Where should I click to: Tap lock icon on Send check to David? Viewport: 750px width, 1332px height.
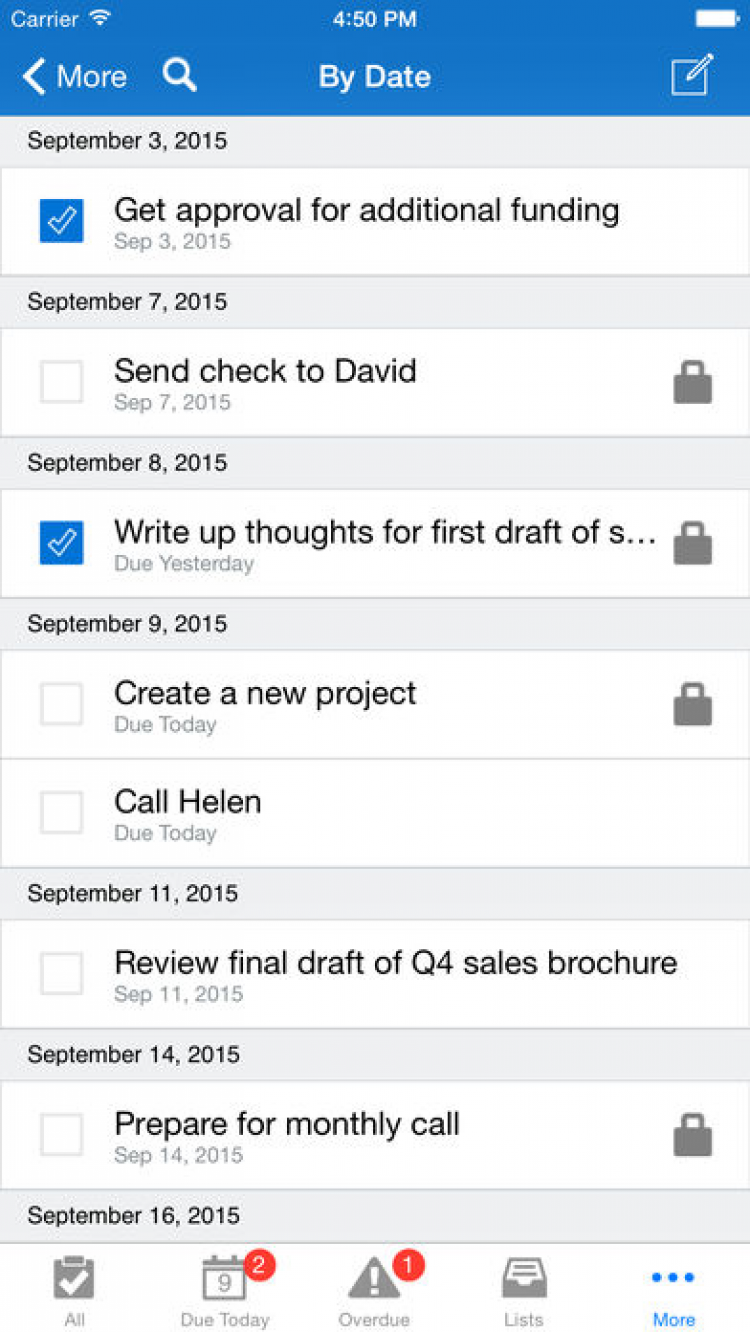(x=692, y=383)
